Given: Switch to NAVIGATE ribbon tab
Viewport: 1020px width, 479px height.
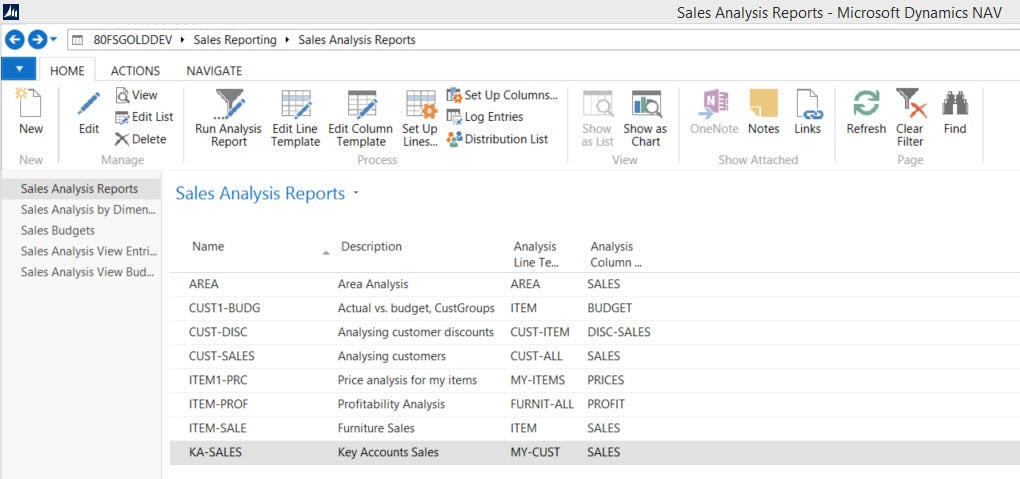Looking at the screenshot, I should point(214,70).
